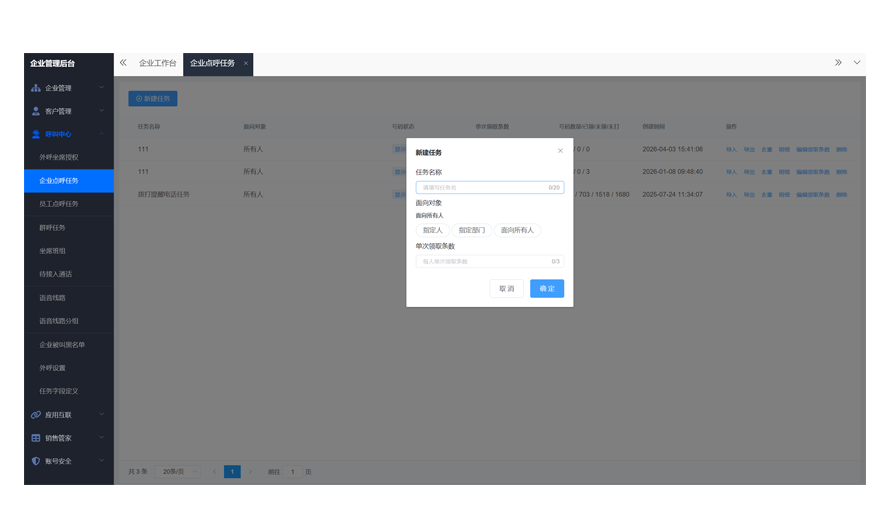Click the 销售管家 table icon
Viewport: 882px width, 531px height.
tap(36, 438)
